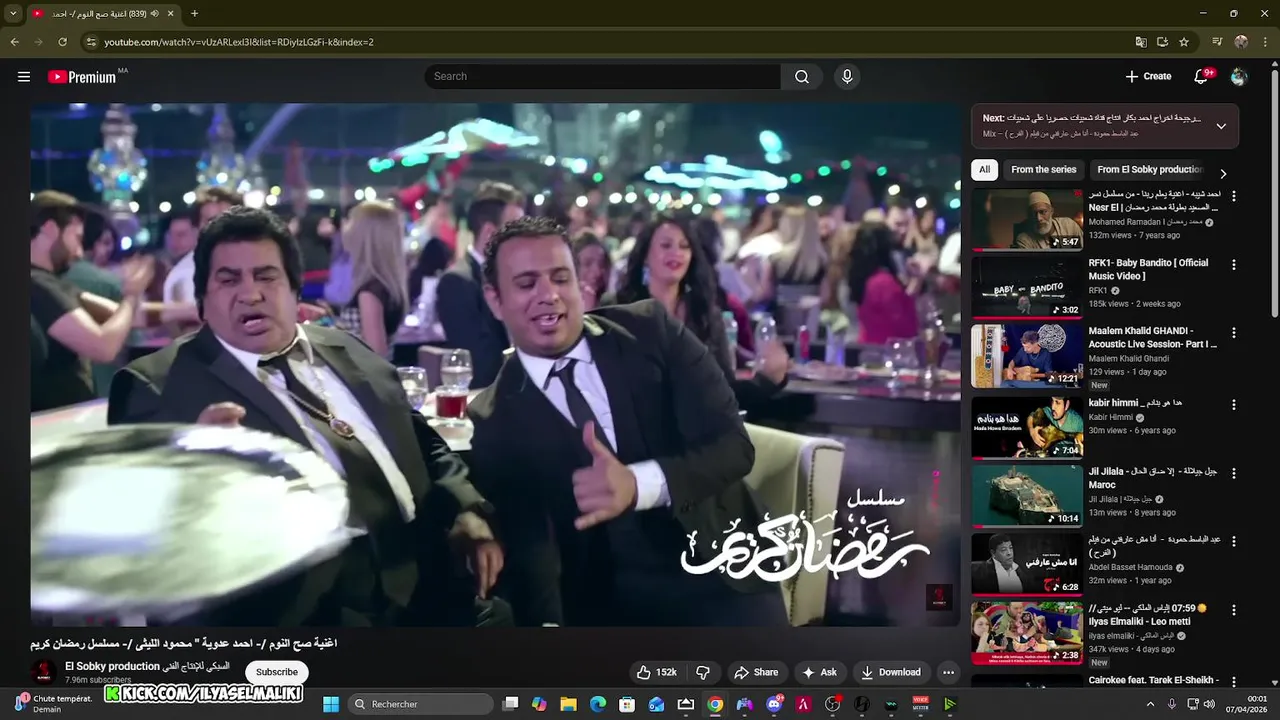Switch to the YouTube browser tab

click(x=102, y=14)
